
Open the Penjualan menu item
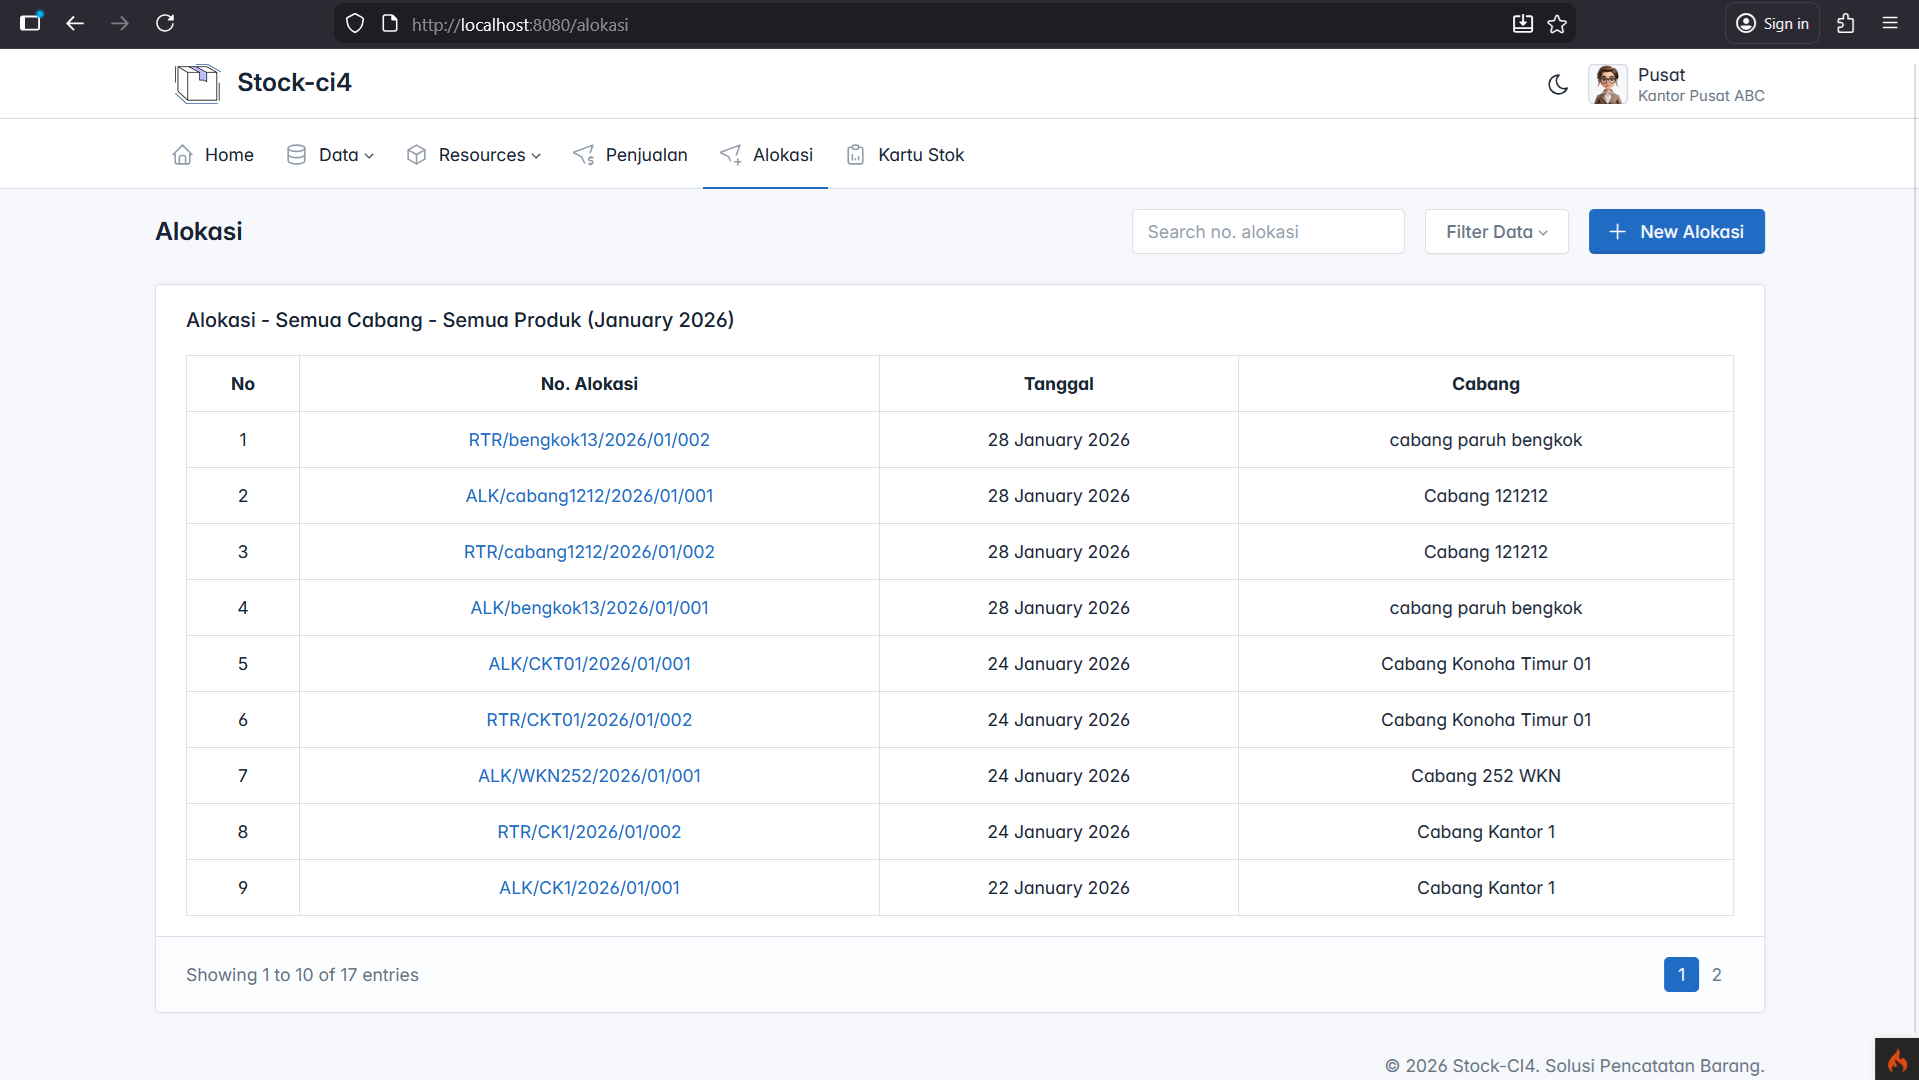[630, 155]
